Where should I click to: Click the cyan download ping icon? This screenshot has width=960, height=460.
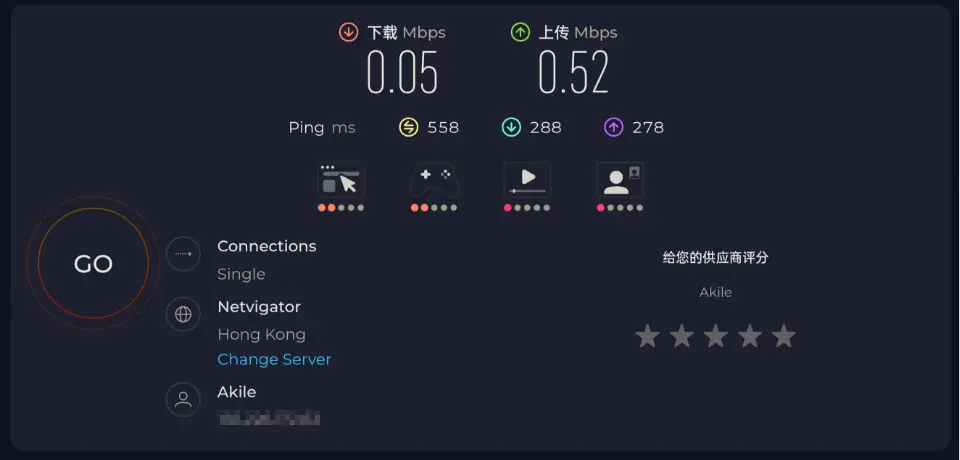pyautogui.click(x=511, y=127)
